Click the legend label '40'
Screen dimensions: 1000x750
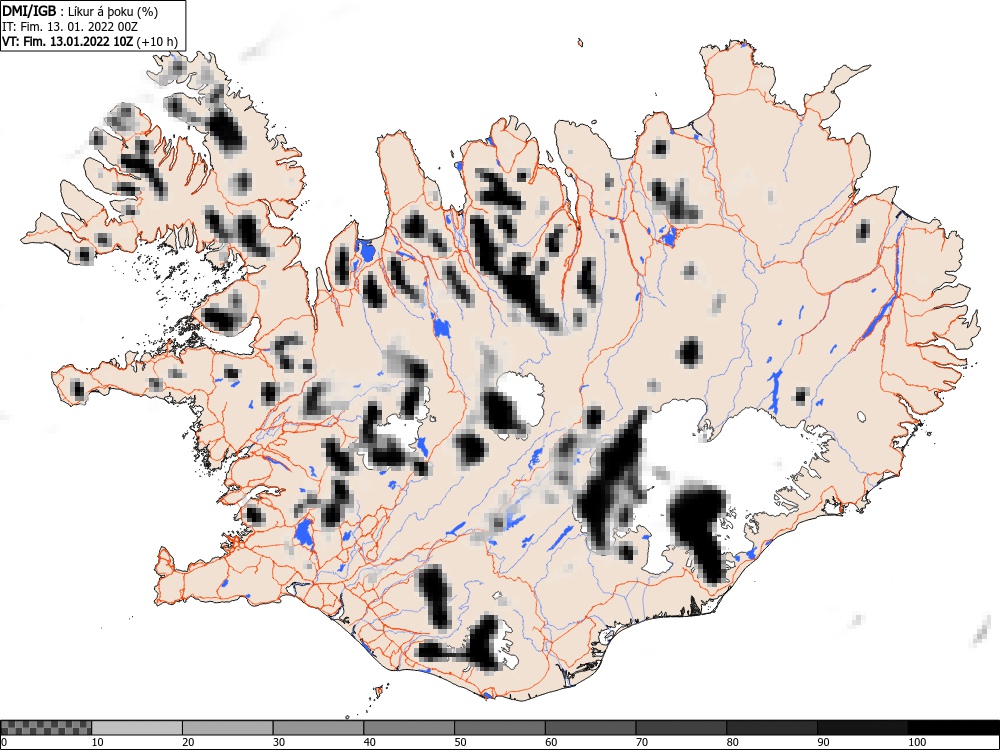coord(369,742)
